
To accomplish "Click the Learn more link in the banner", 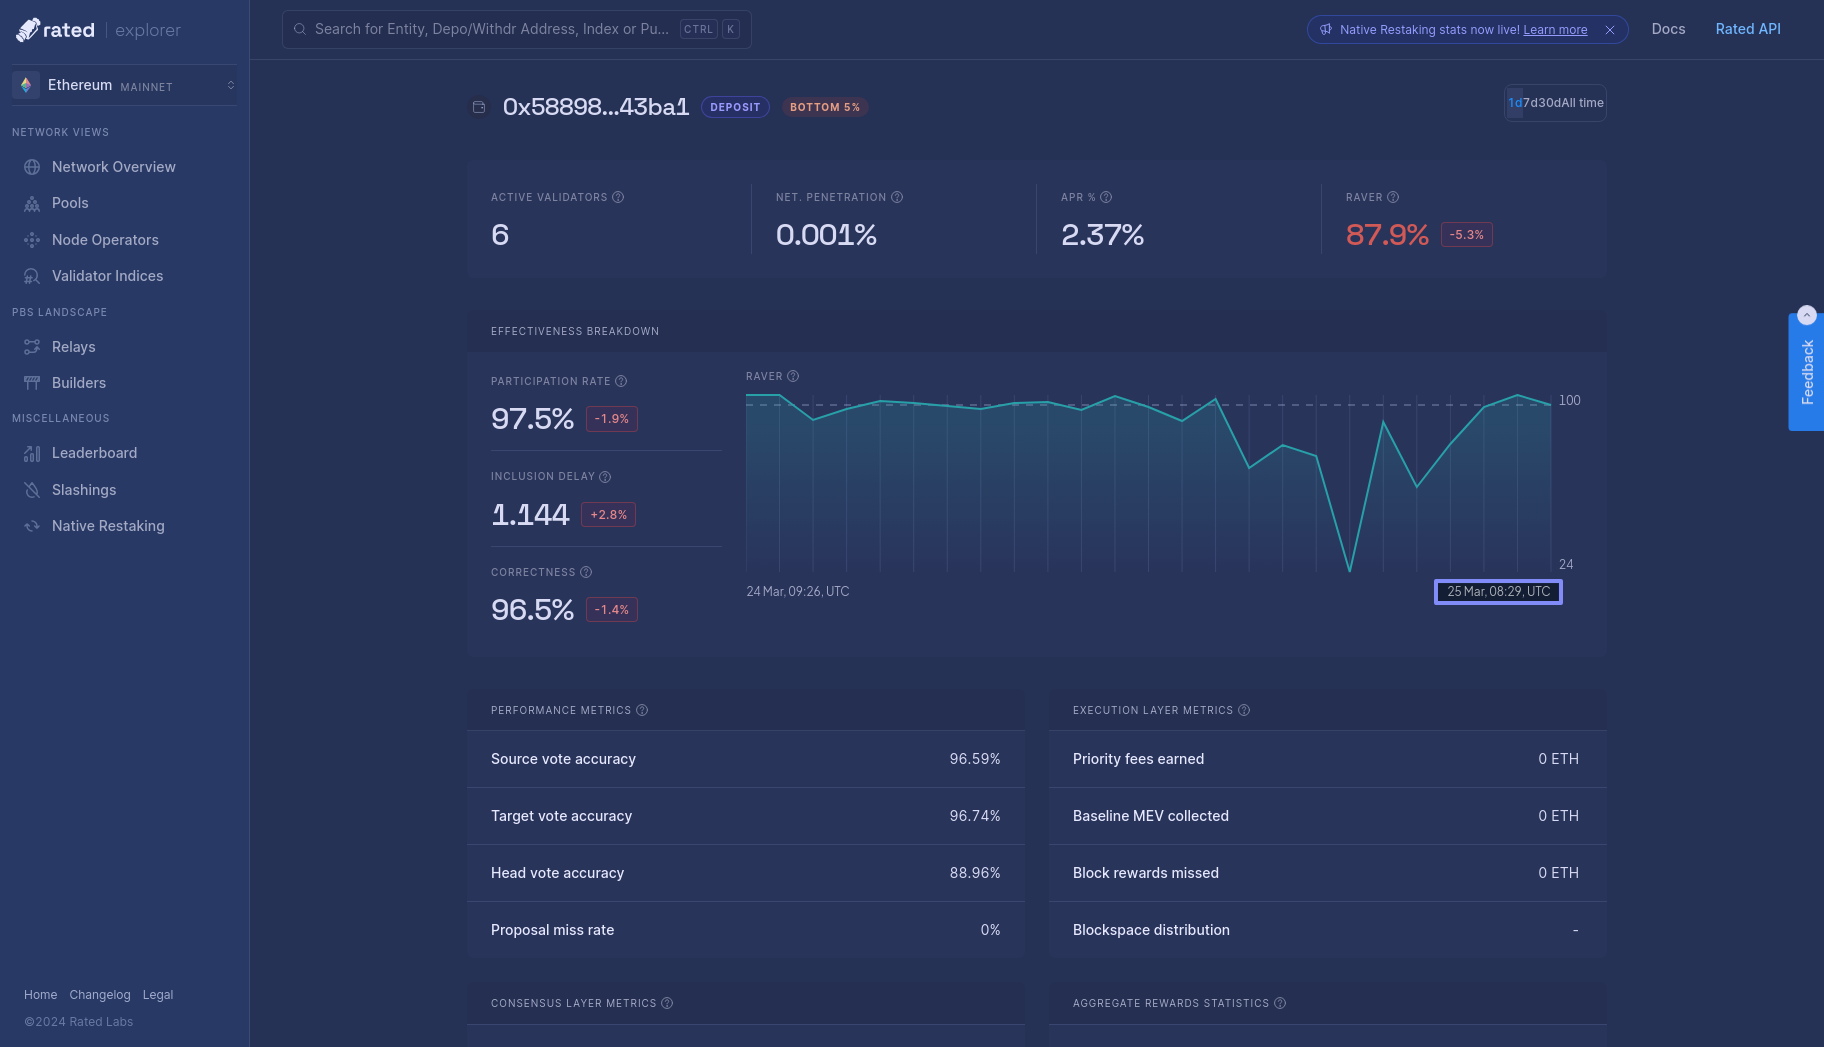I will [x=1555, y=30].
